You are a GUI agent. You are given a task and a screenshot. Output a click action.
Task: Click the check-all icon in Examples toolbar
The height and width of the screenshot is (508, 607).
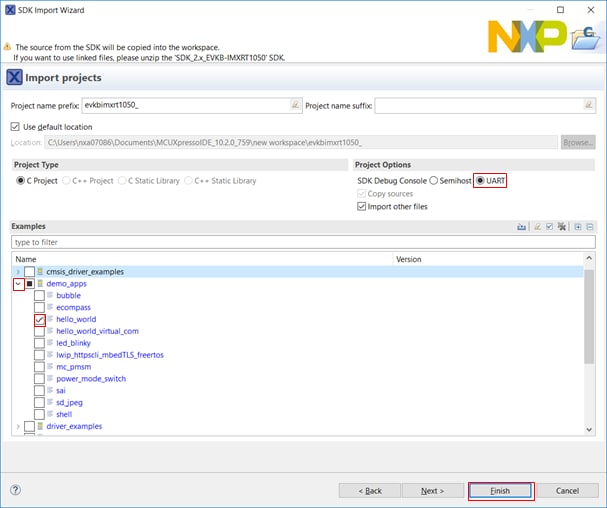549,227
